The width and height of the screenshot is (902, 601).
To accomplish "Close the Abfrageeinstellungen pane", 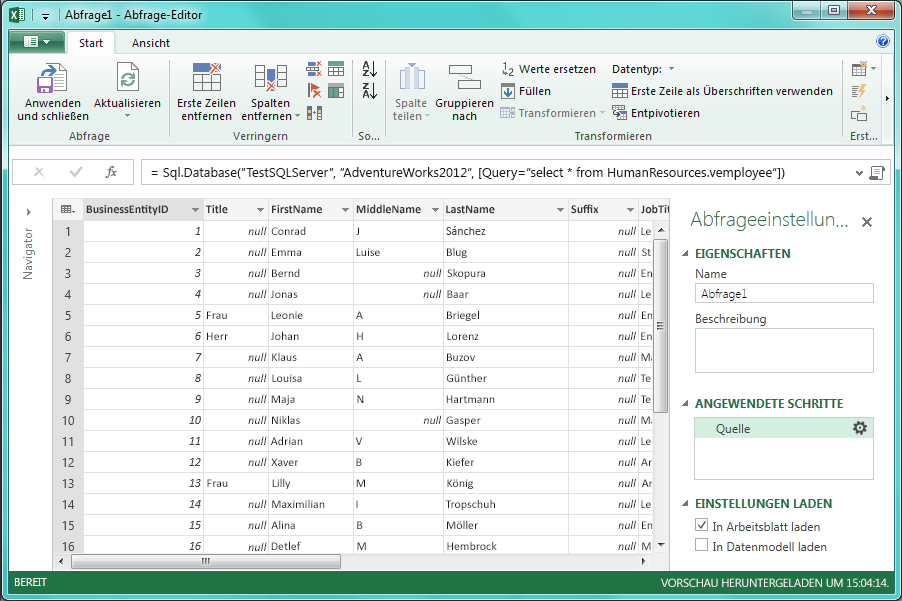I will 867,222.
